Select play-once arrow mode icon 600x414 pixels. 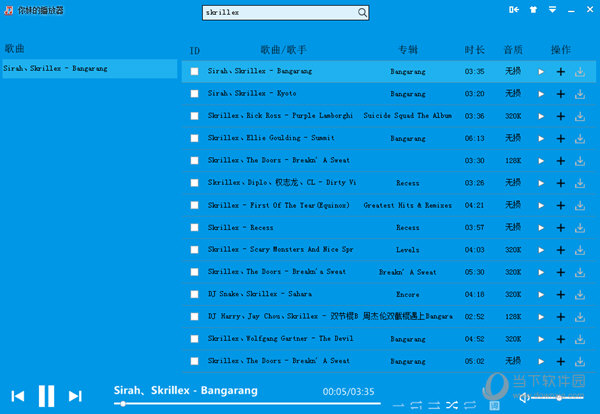coord(398,405)
